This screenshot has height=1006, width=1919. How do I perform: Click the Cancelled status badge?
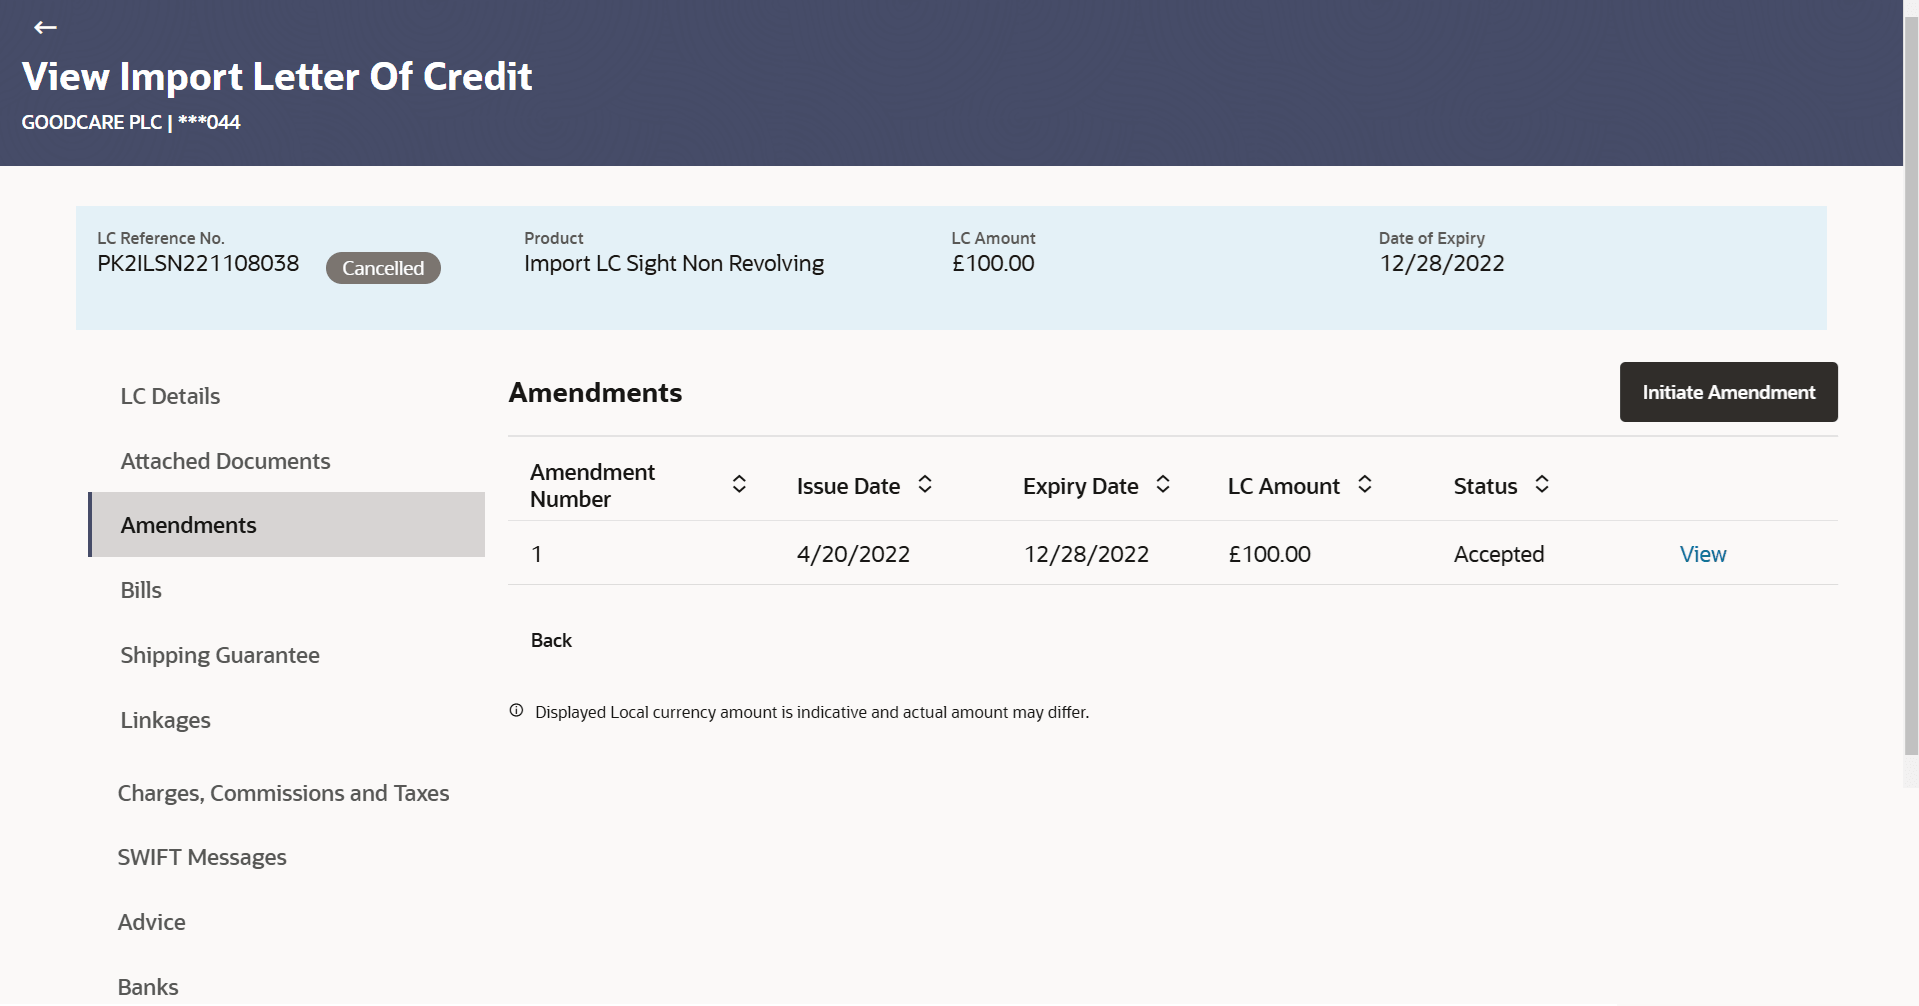(383, 267)
